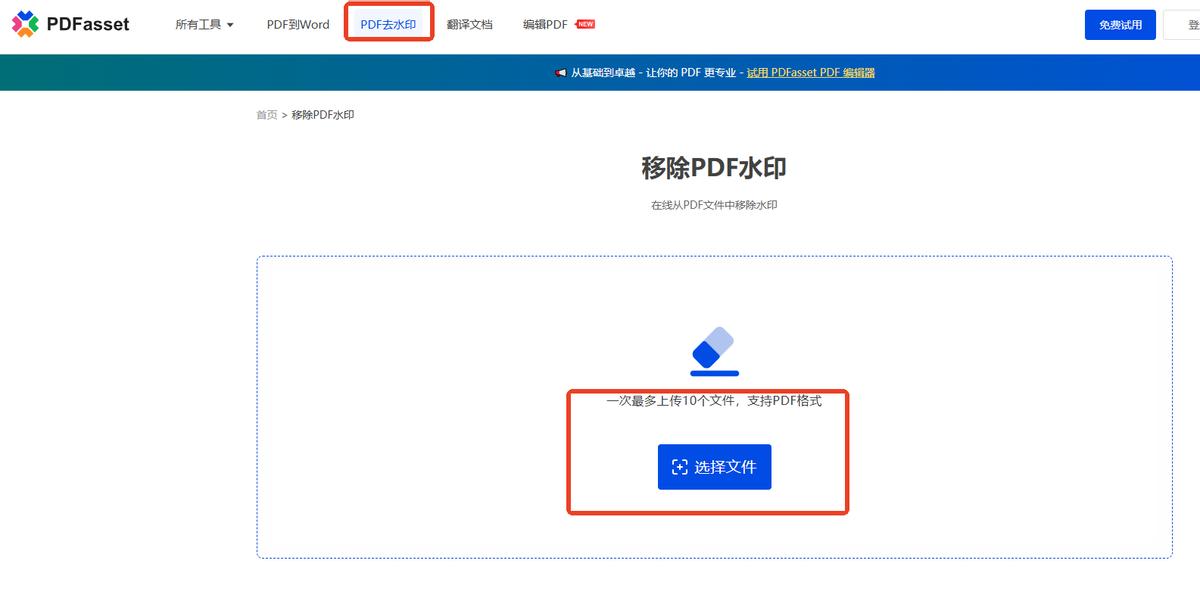Screen dimensions: 1200x594
Task: Click the 免费试用 button
Action: [x=1120, y=24]
